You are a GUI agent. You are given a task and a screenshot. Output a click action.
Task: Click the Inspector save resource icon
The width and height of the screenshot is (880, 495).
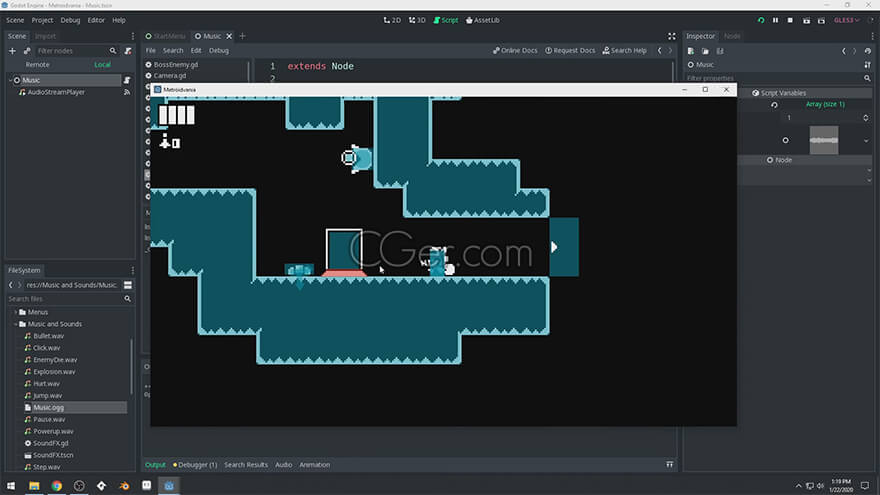click(720, 51)
